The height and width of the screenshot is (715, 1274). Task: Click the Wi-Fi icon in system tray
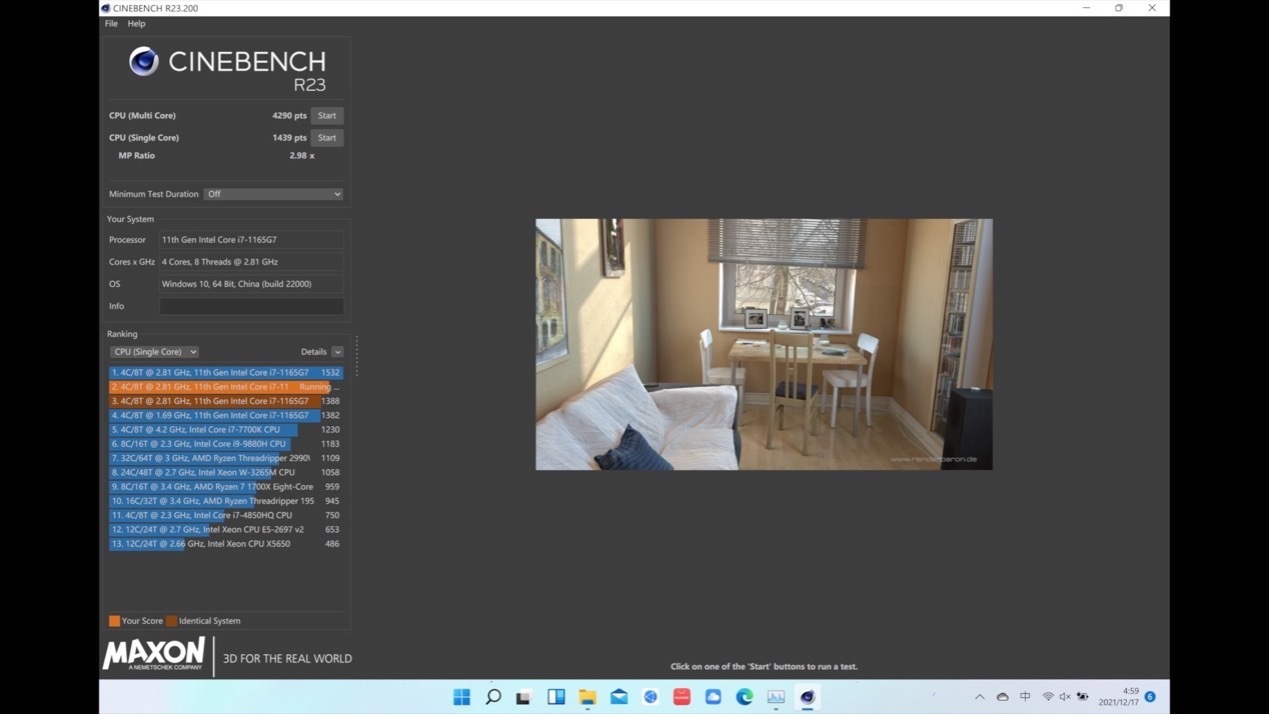(1048, 697)
